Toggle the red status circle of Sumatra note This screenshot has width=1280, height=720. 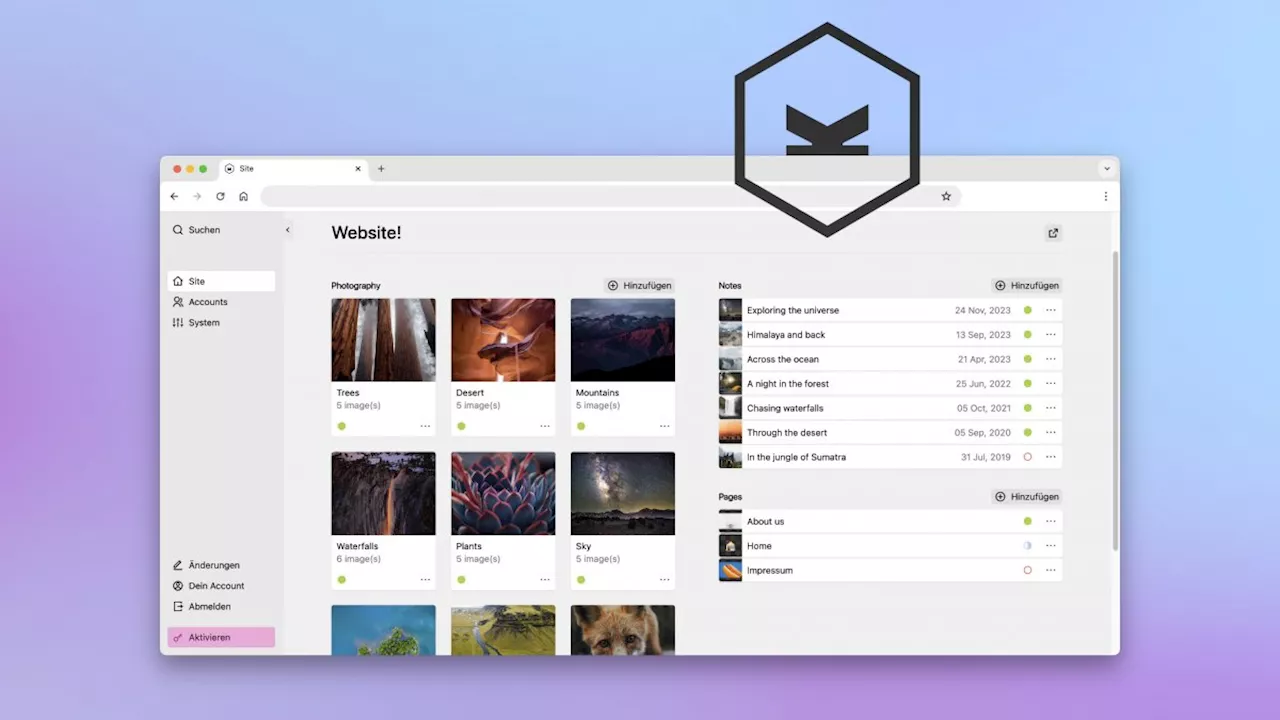click(x=1027, y=457)
